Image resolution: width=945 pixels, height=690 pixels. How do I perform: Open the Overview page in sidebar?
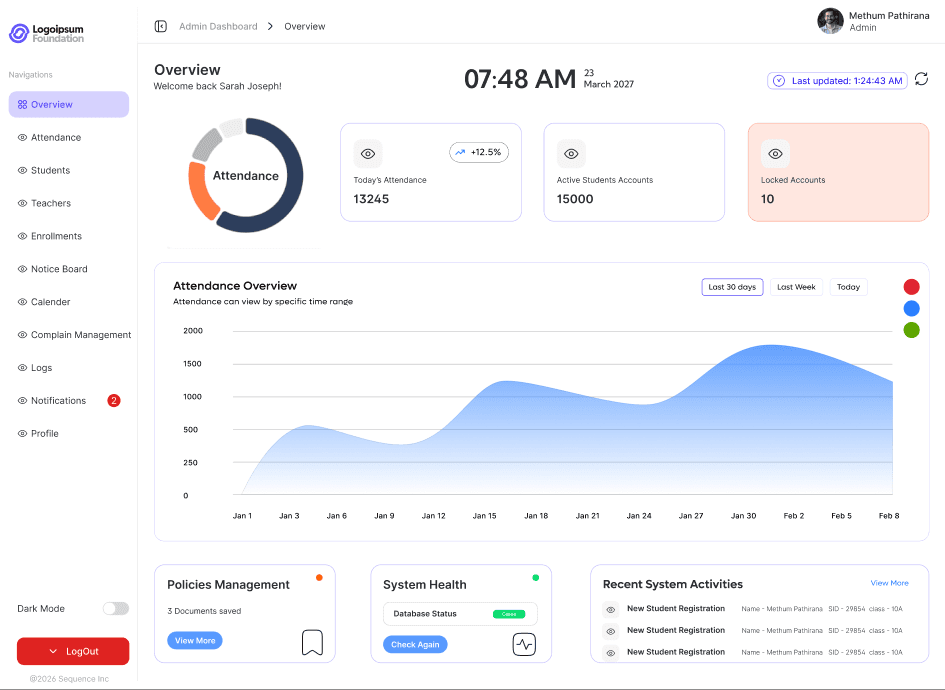click(x=69, y=105)
